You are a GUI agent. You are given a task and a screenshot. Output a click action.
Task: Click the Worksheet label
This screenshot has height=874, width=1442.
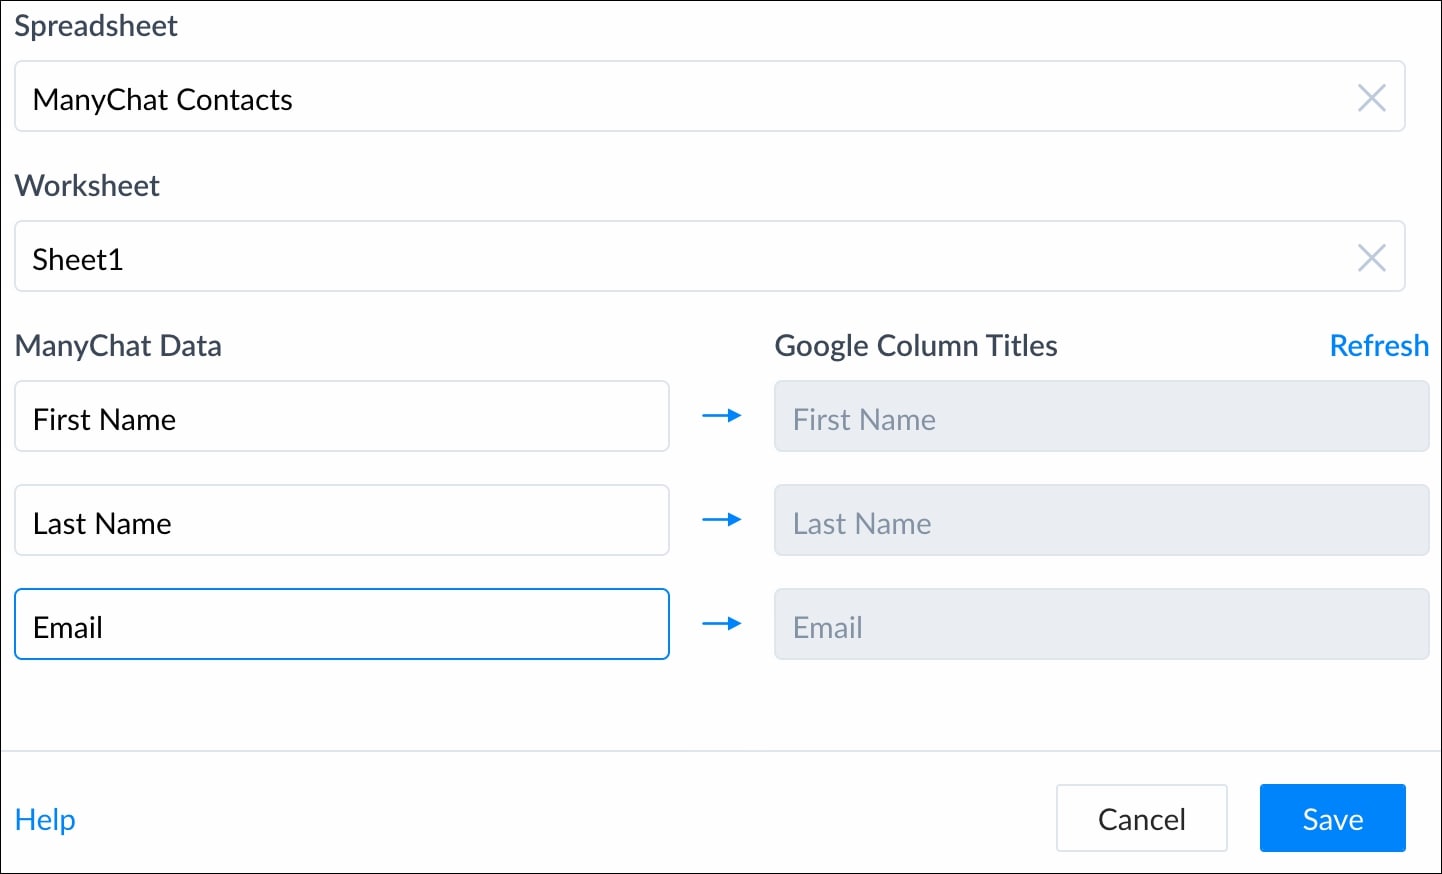click(87, 186)
